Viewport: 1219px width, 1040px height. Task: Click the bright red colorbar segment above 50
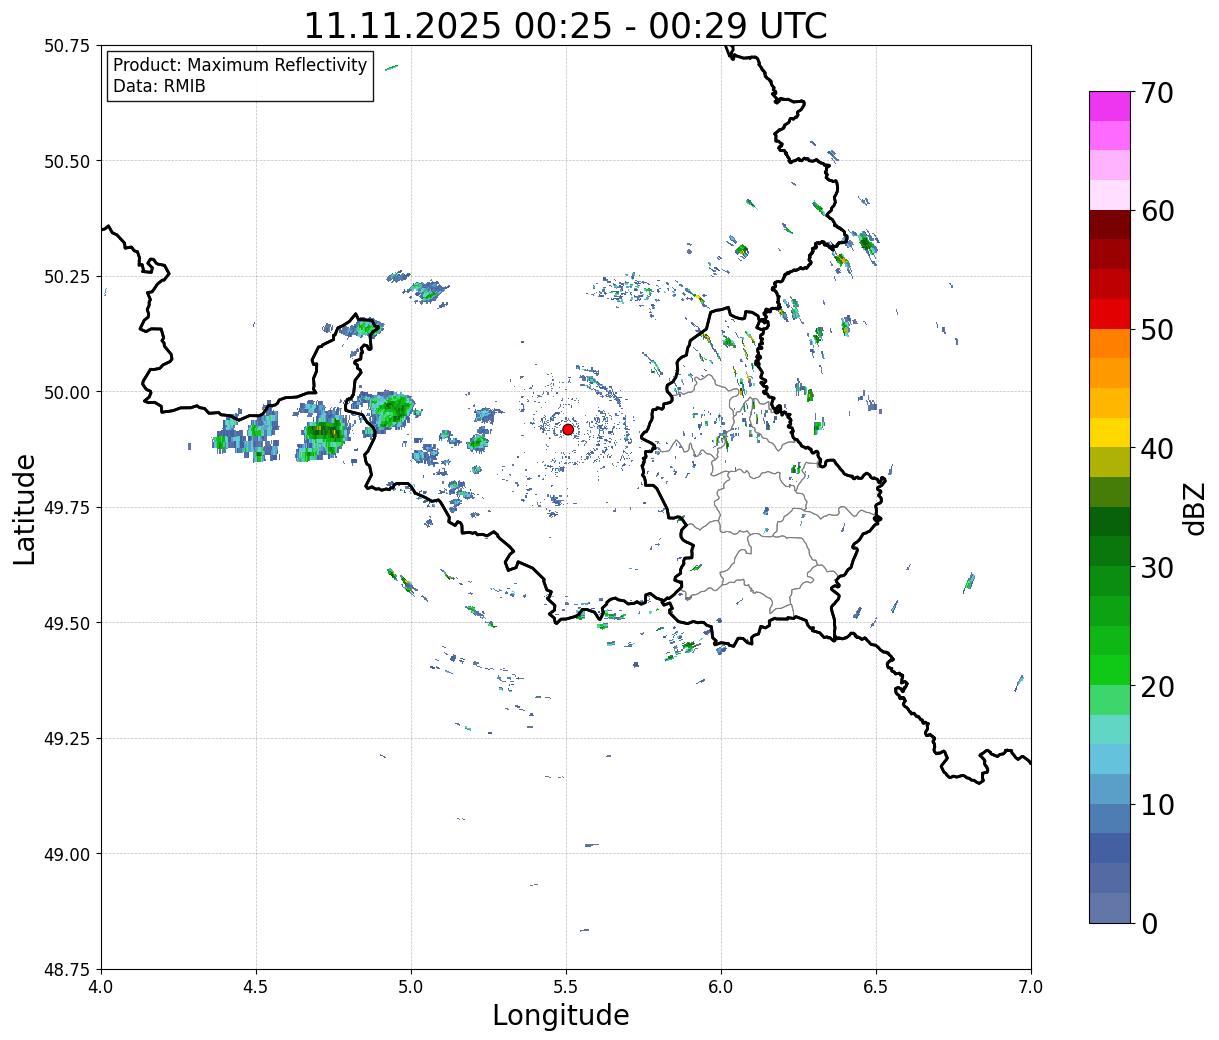click(1110, 314)
